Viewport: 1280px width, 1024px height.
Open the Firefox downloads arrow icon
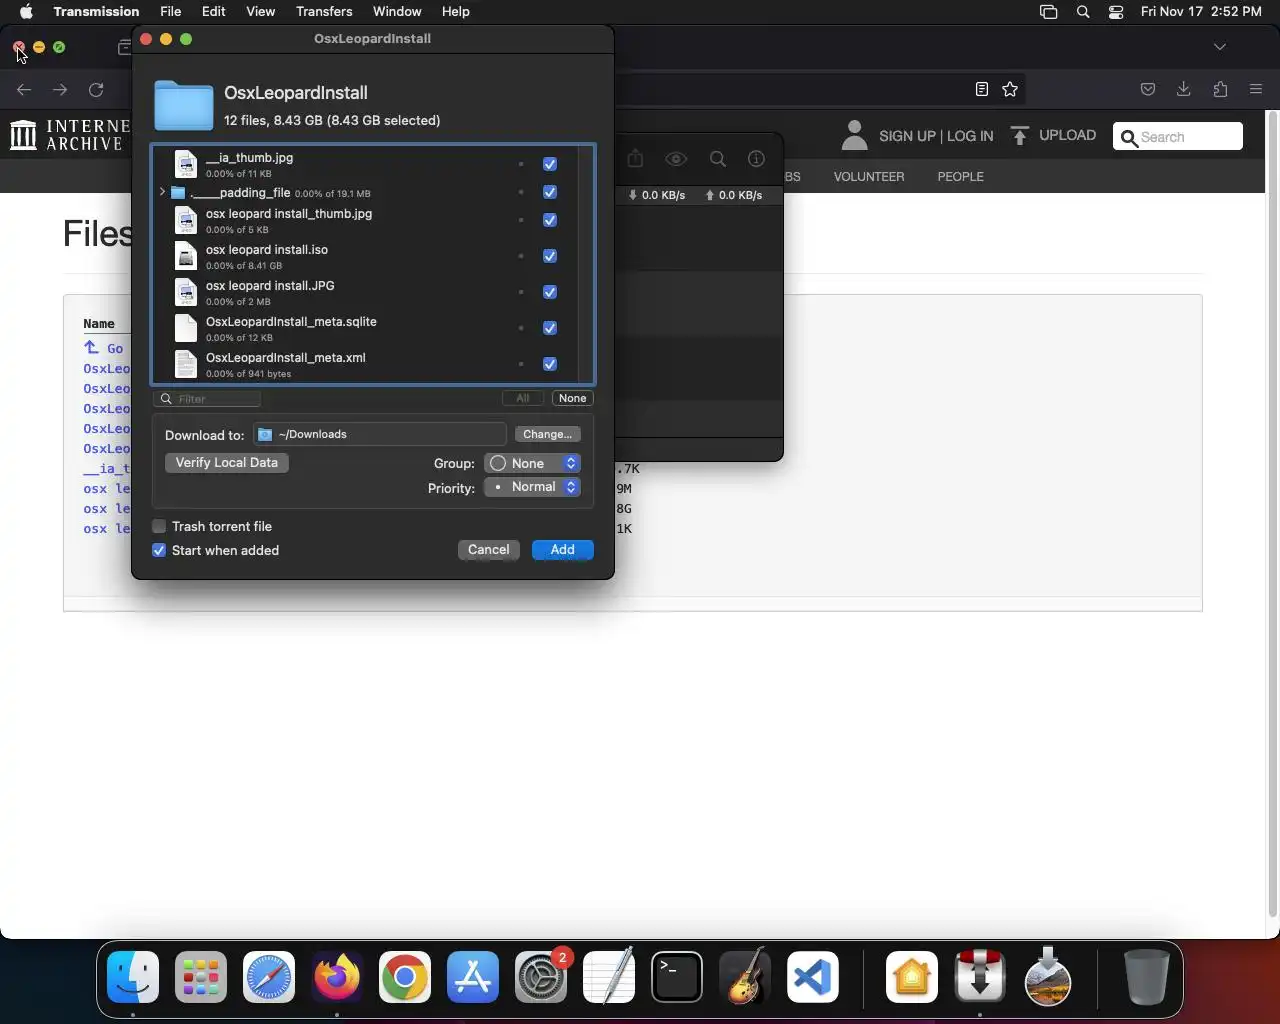[x=1184, y=89]
